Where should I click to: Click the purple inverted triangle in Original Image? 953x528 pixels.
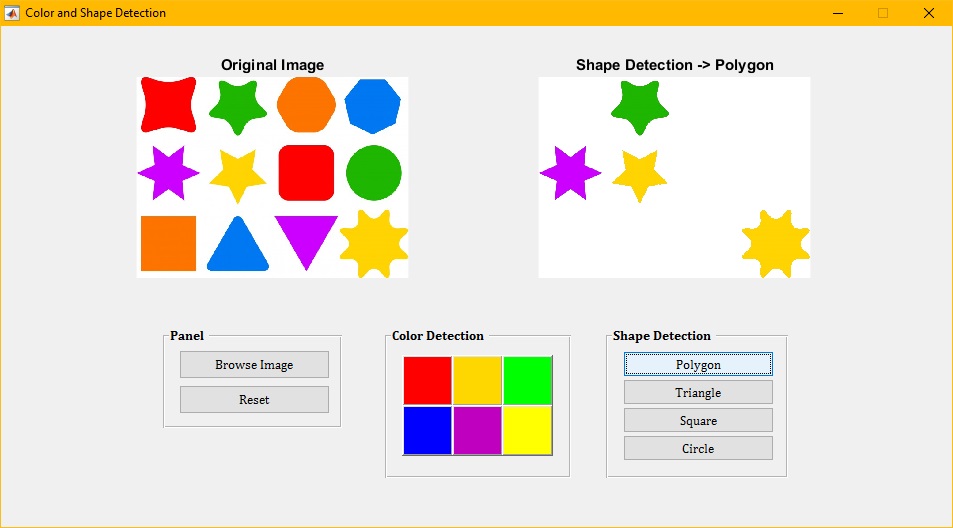(x=306, y=237)
